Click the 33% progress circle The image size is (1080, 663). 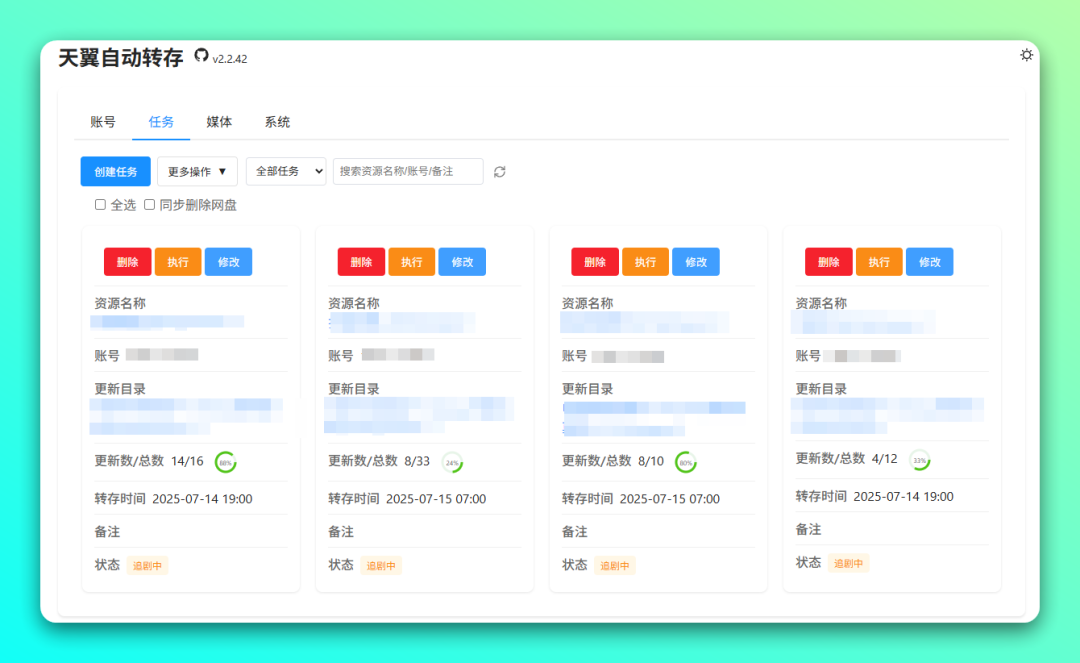[920, 460]
